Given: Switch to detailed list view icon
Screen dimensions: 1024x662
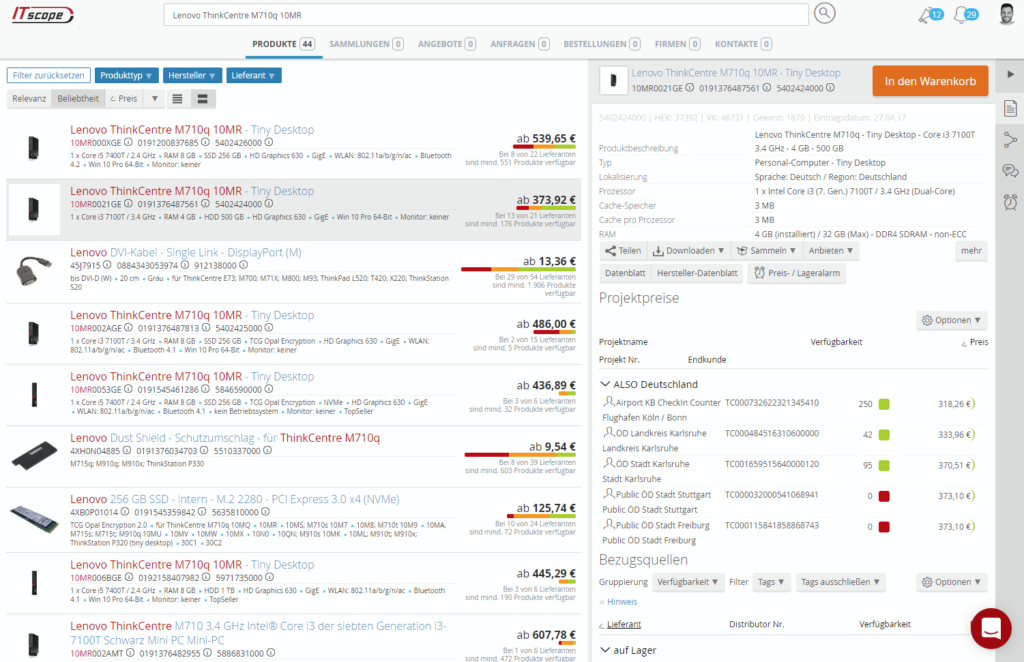Looking at the screenshot, I should (202, 99).
